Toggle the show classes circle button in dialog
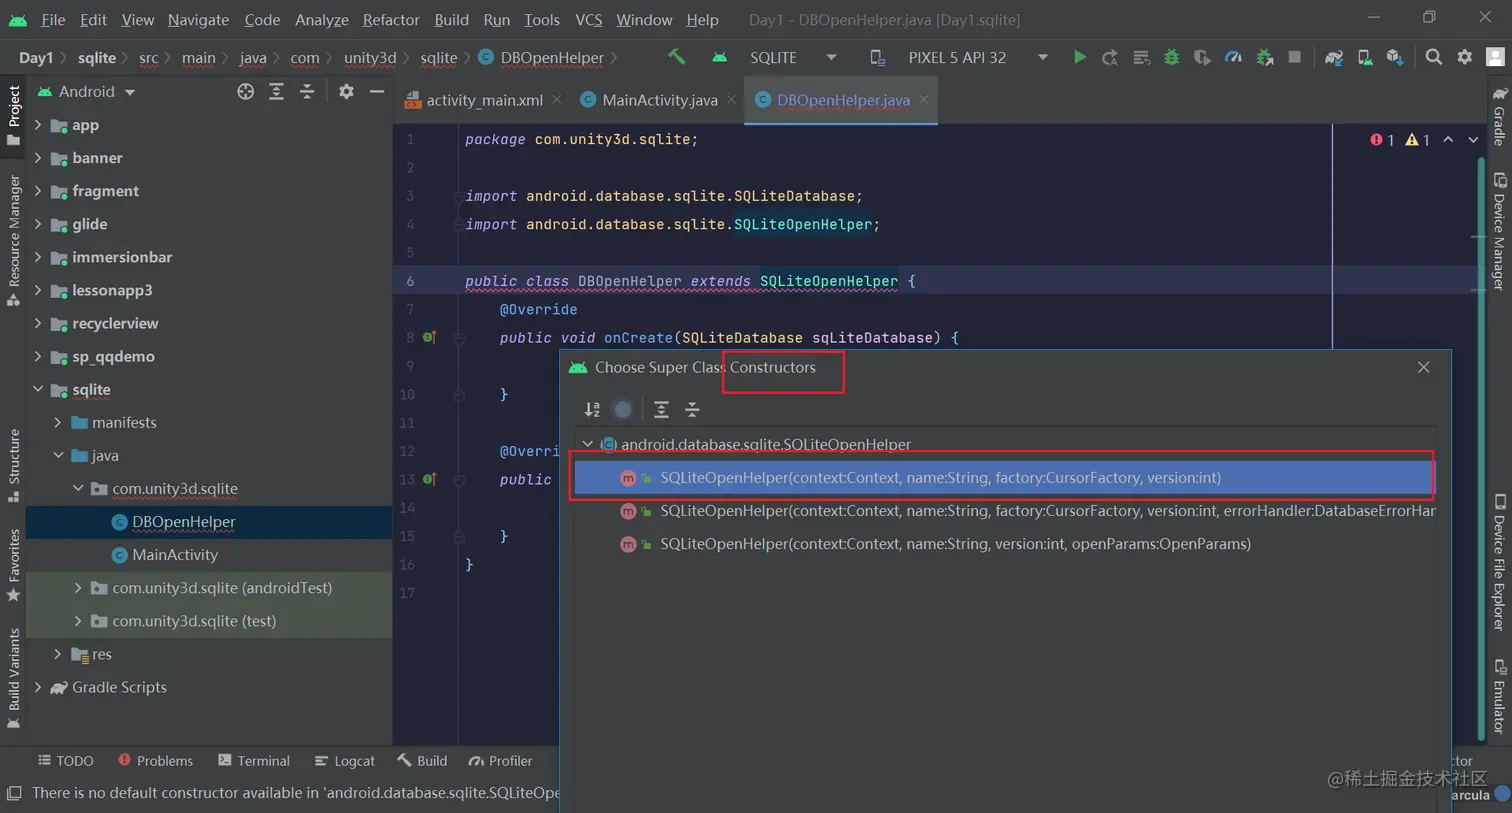The height and width of the screenshot is (813, 1512). tap(623, 409)
